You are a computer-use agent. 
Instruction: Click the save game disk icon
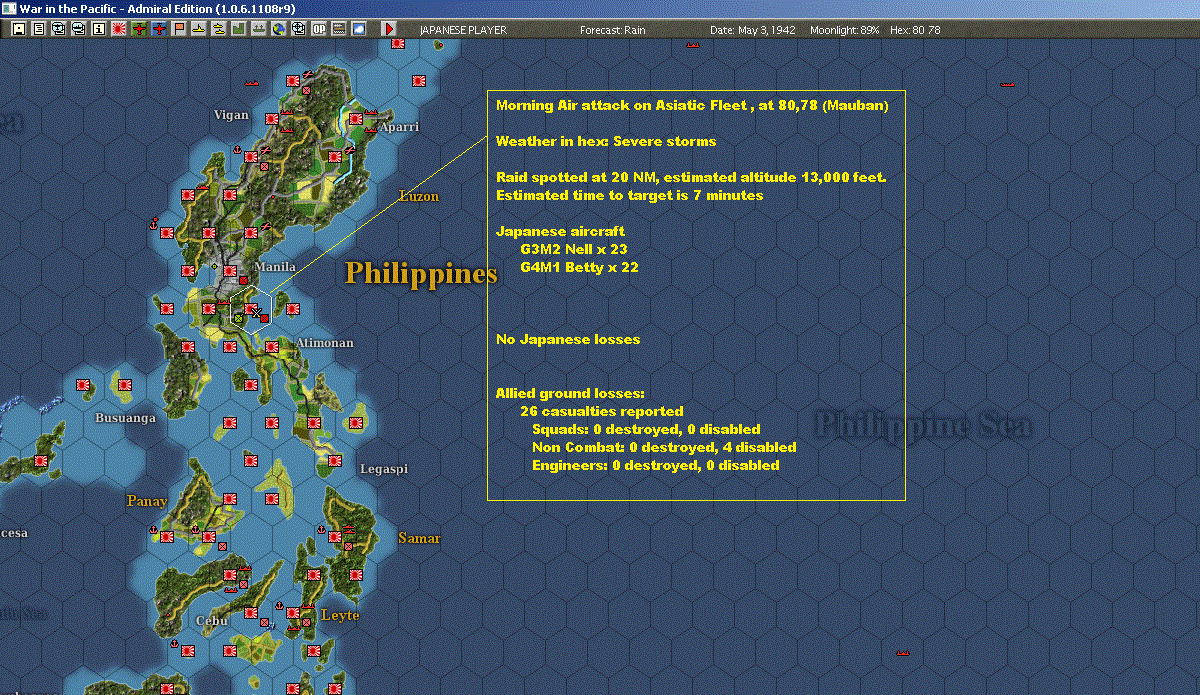point(18,29)
